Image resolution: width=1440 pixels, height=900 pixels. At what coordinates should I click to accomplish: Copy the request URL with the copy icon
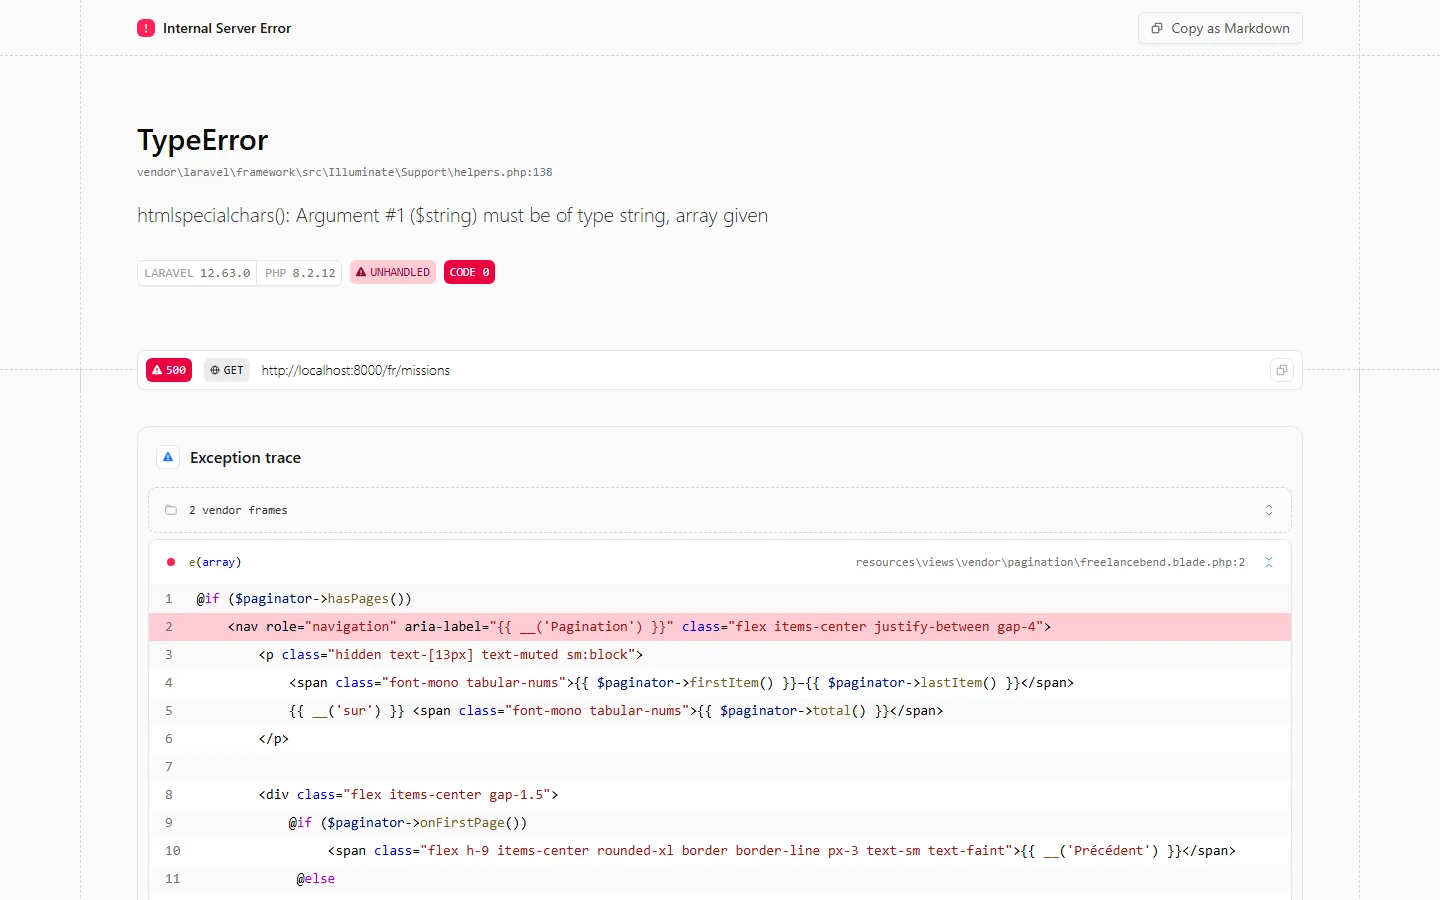click(x=1281, y=370)
